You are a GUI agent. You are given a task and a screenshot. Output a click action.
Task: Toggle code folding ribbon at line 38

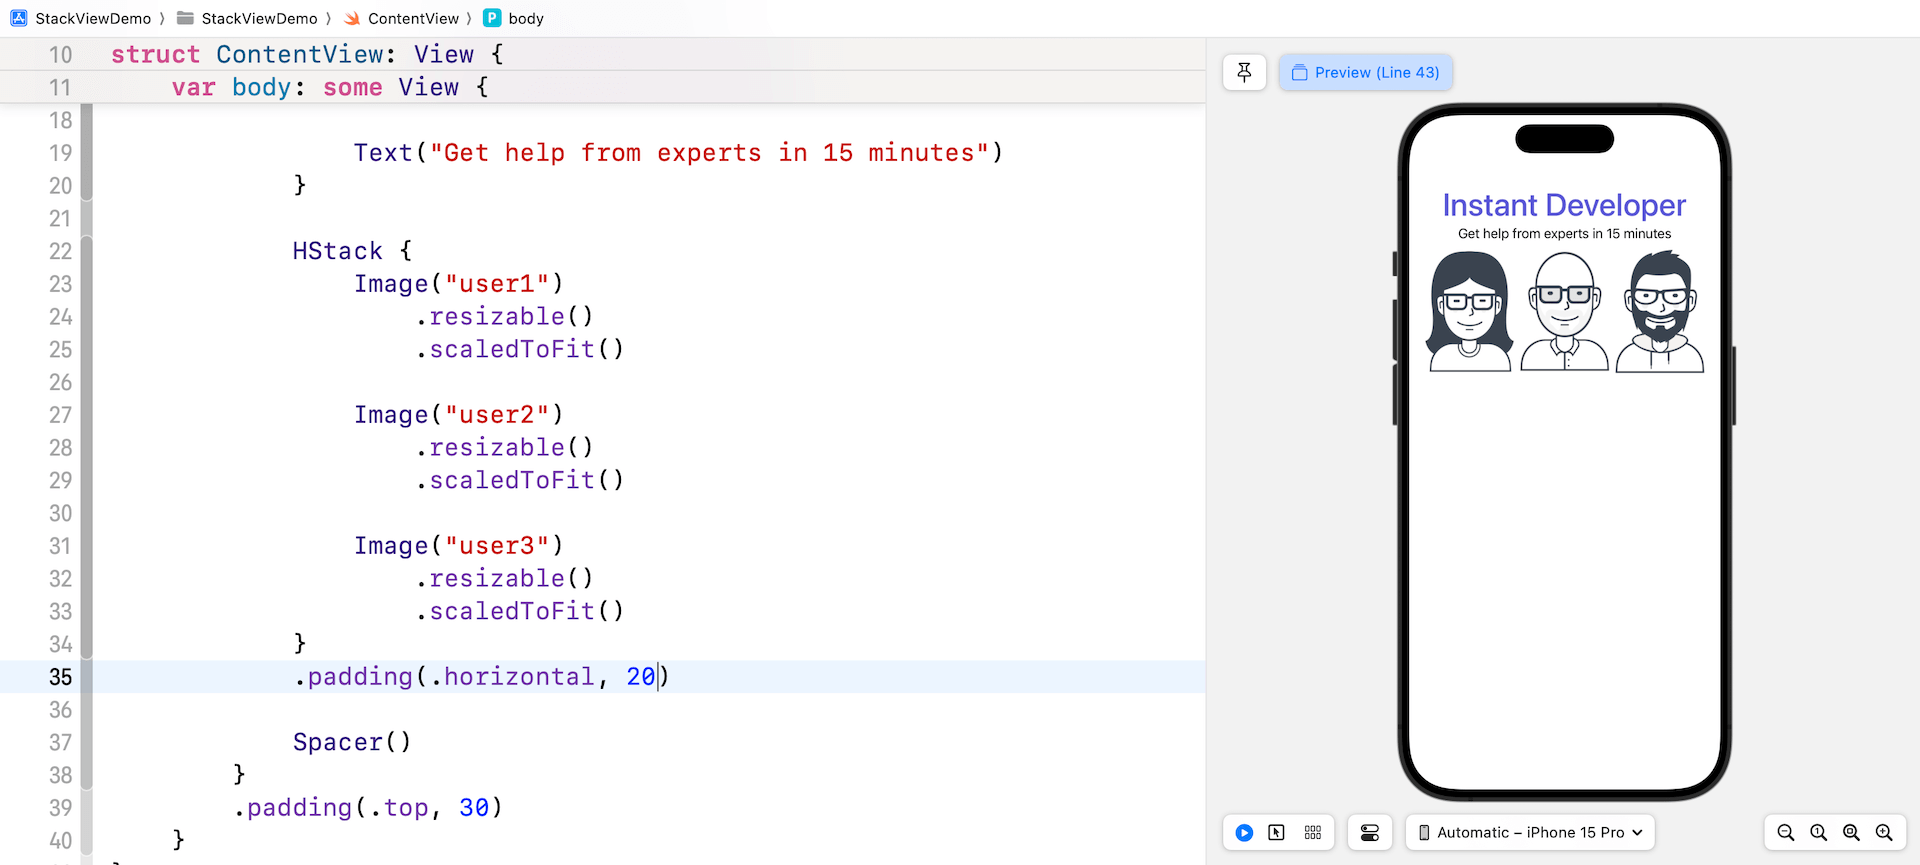[x=87, y=775]
